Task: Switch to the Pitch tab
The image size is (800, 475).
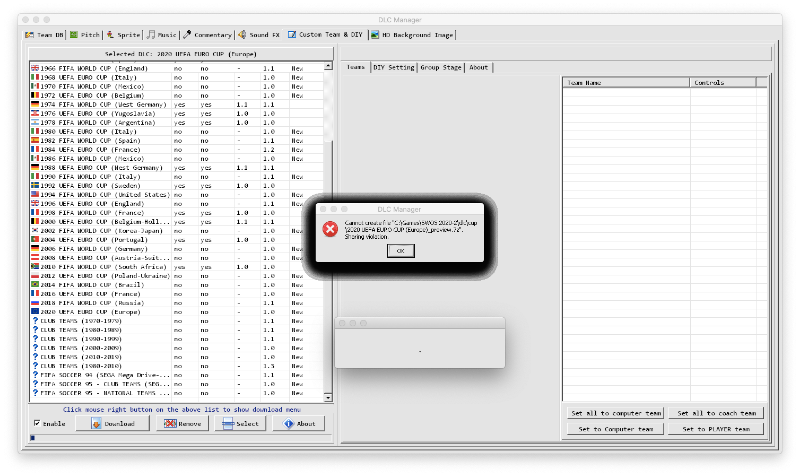Action: (x=87, y=34)
